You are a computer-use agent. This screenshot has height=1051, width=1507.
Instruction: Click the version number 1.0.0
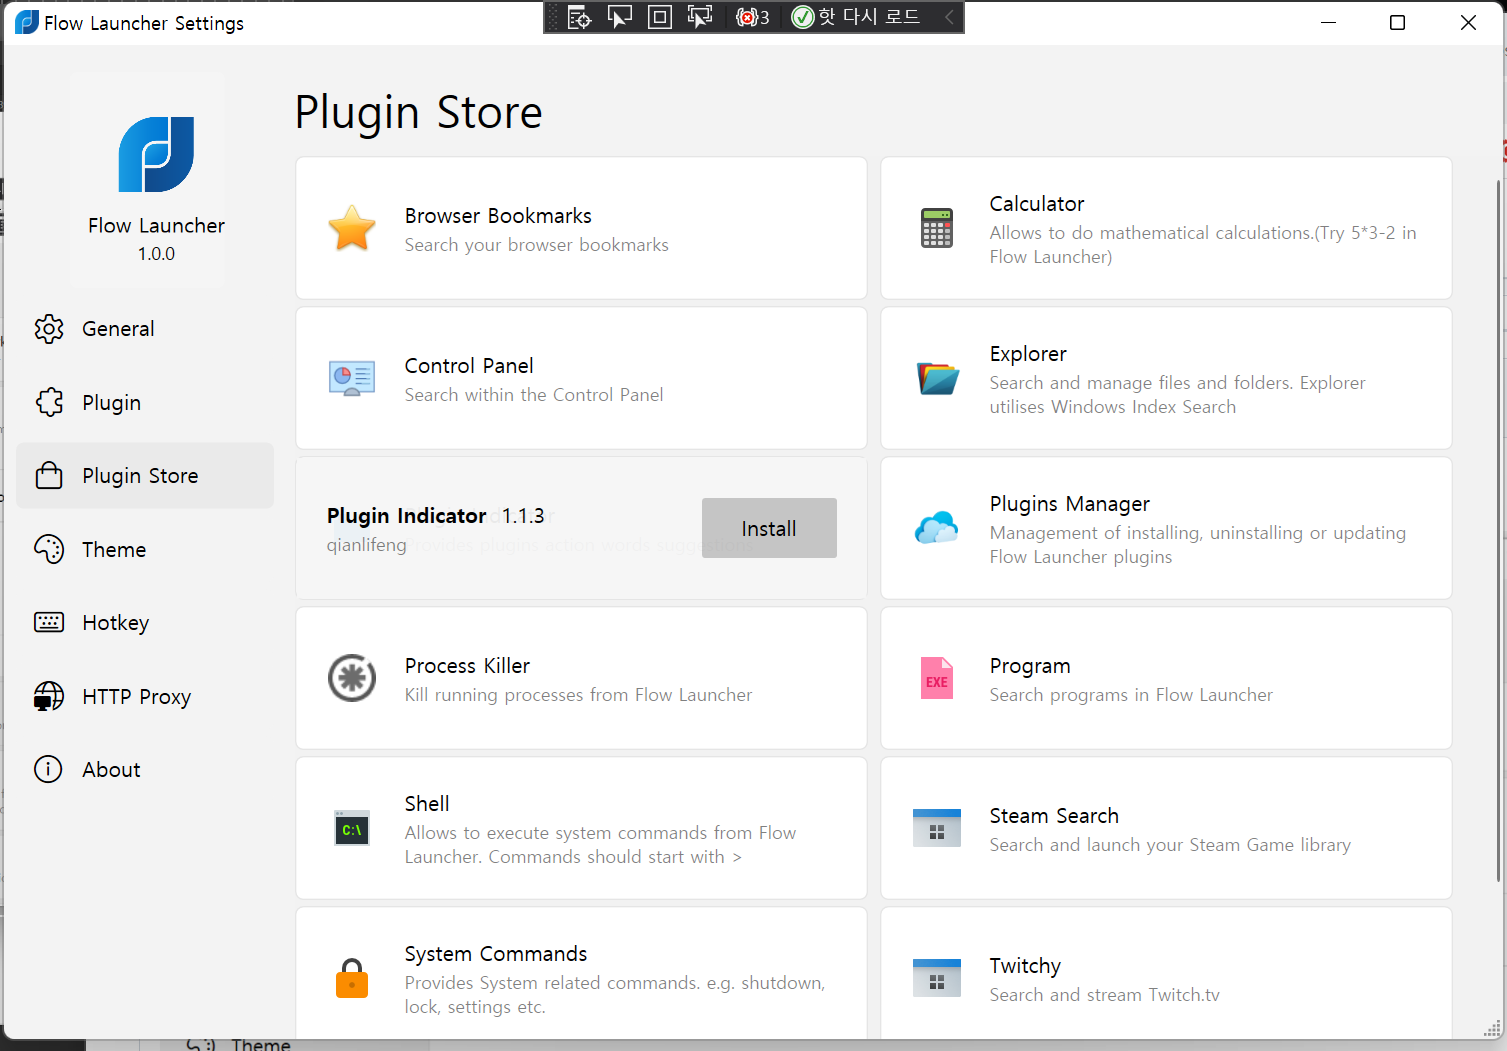coord(156,254)
